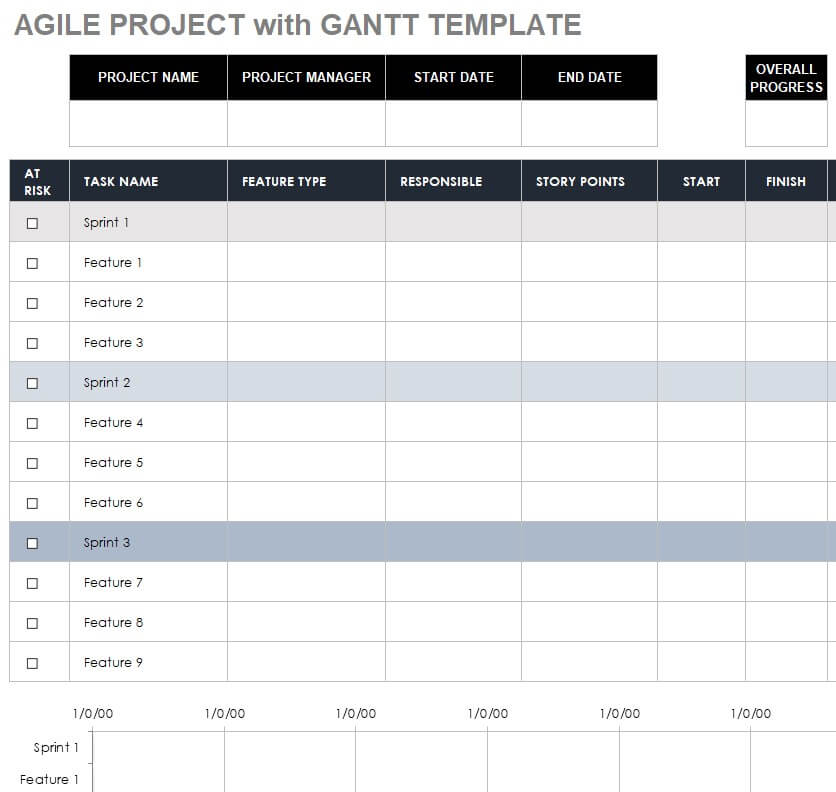Click the Sprint 1 label in Gantt chart

55,747
